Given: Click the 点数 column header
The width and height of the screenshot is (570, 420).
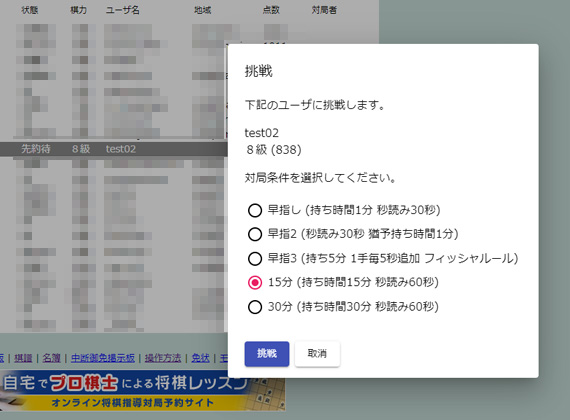Looking at the screenshot, I should coord(271,10).
